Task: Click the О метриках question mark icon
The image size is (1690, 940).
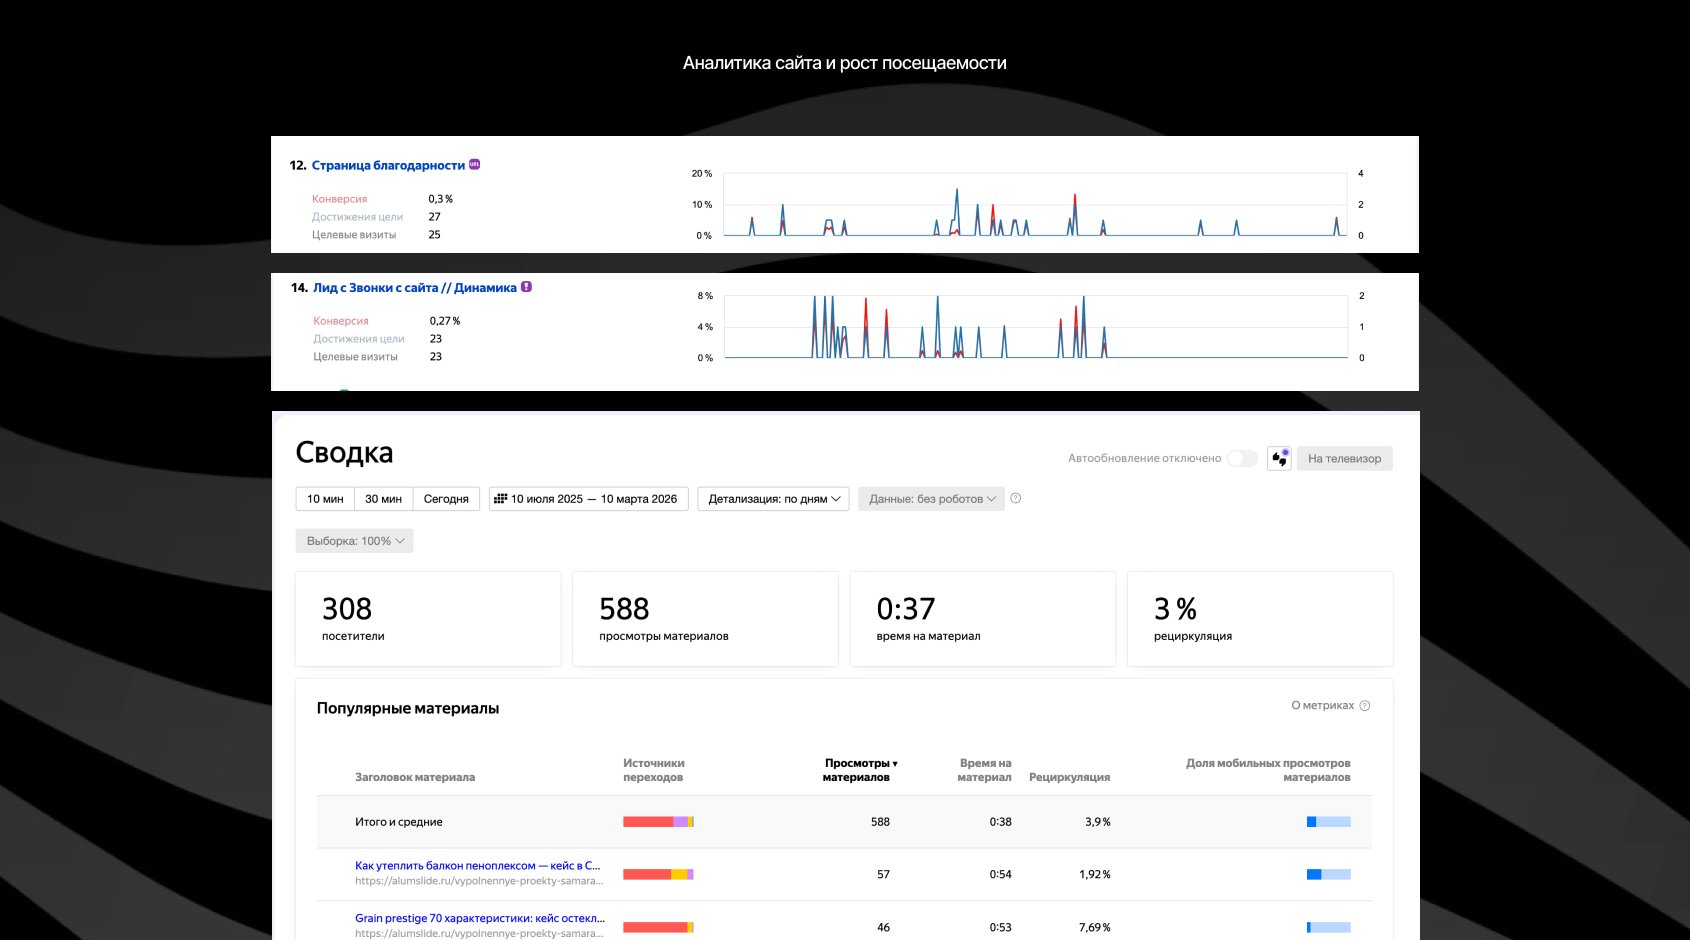Action: (1365, 706)
